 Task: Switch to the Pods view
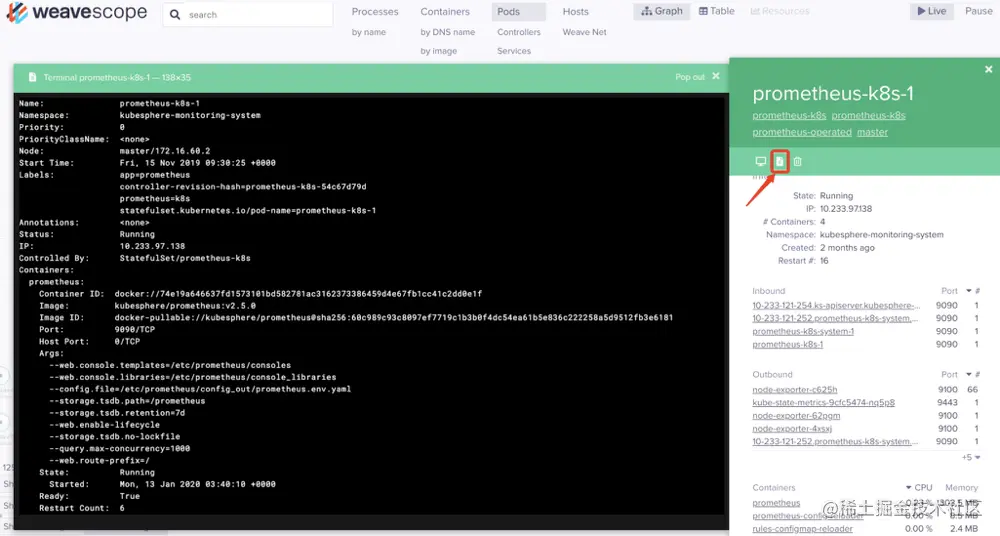coord(518,11)
